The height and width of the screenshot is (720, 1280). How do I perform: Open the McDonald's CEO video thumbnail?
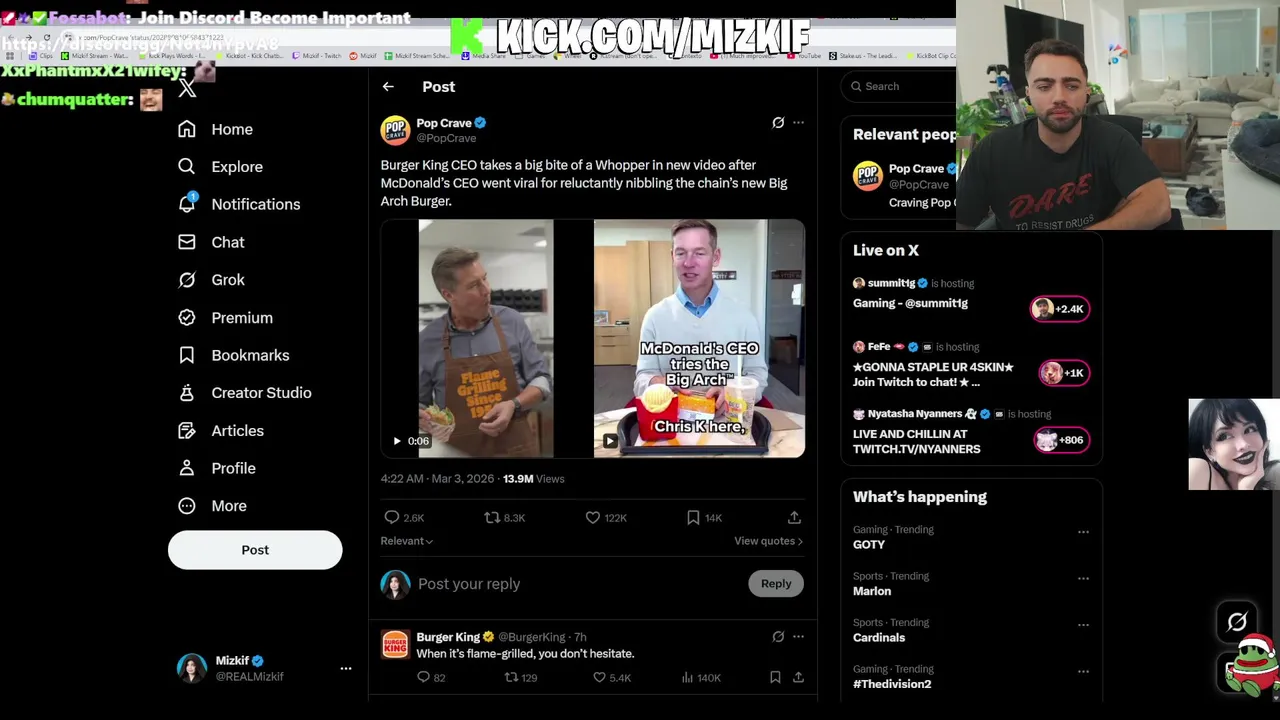coord(699,339)
